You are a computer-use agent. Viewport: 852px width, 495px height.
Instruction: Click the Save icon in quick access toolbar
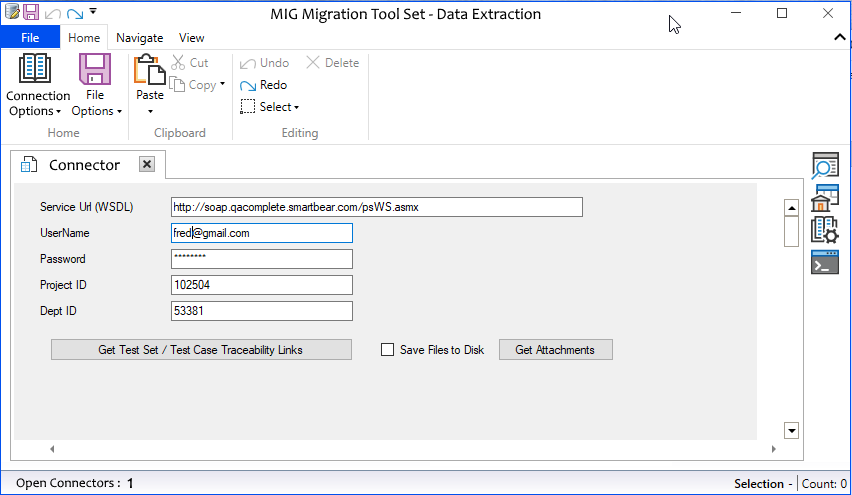pyautogui.click(x=31, y=12)
